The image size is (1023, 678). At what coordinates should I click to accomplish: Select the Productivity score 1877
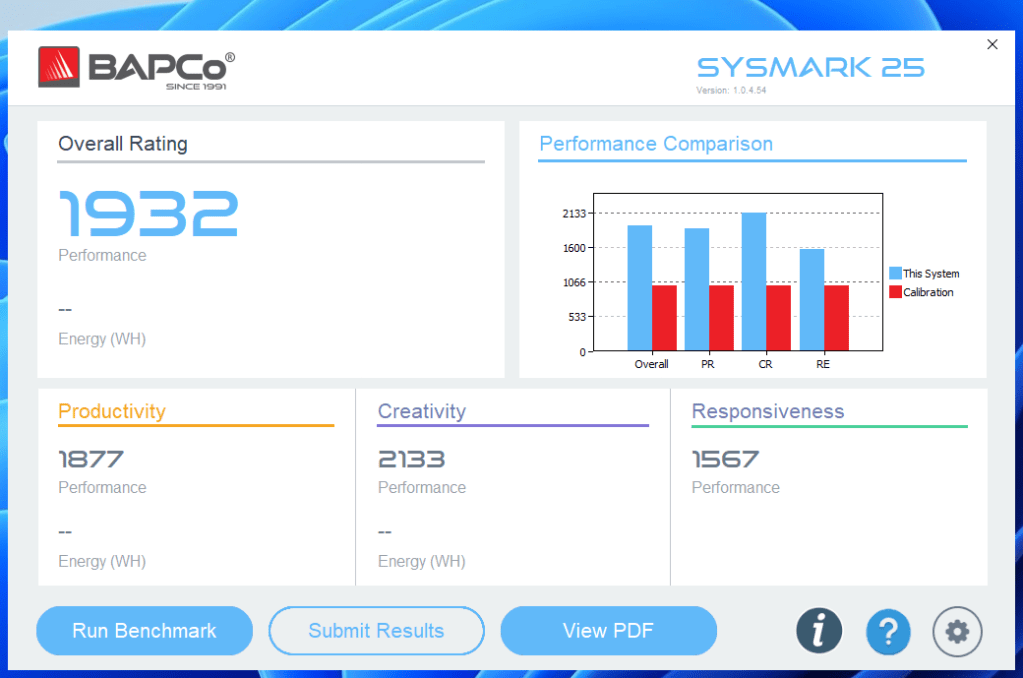coord(90,459)
